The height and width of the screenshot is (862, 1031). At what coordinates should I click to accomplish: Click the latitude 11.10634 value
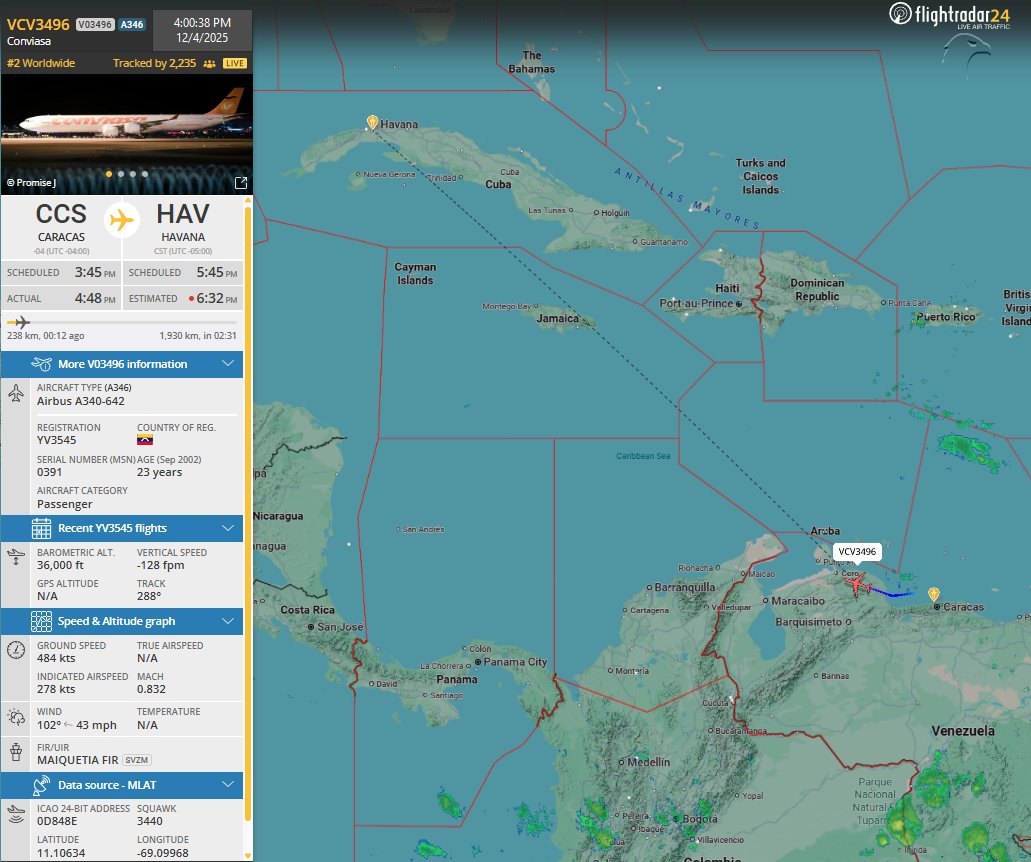[x=61, y=853]
